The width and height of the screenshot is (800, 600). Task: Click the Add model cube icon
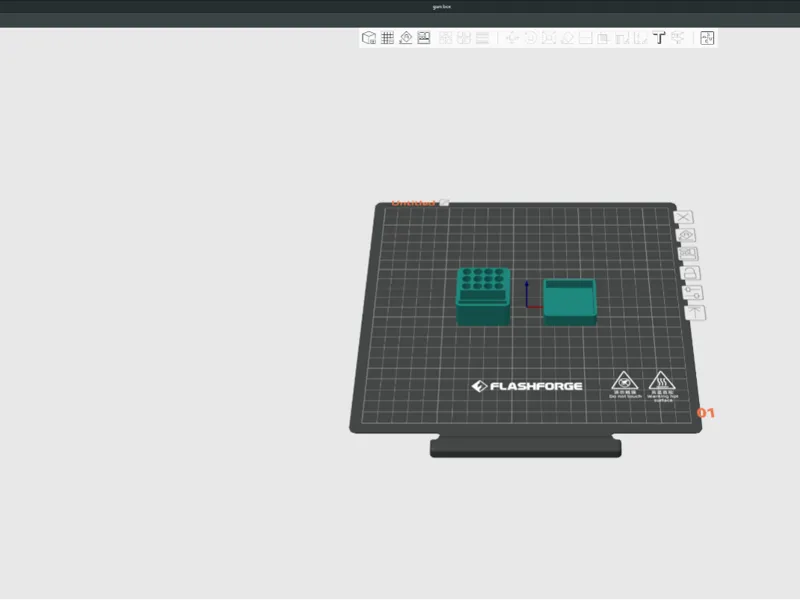click(x=369, y=38)
